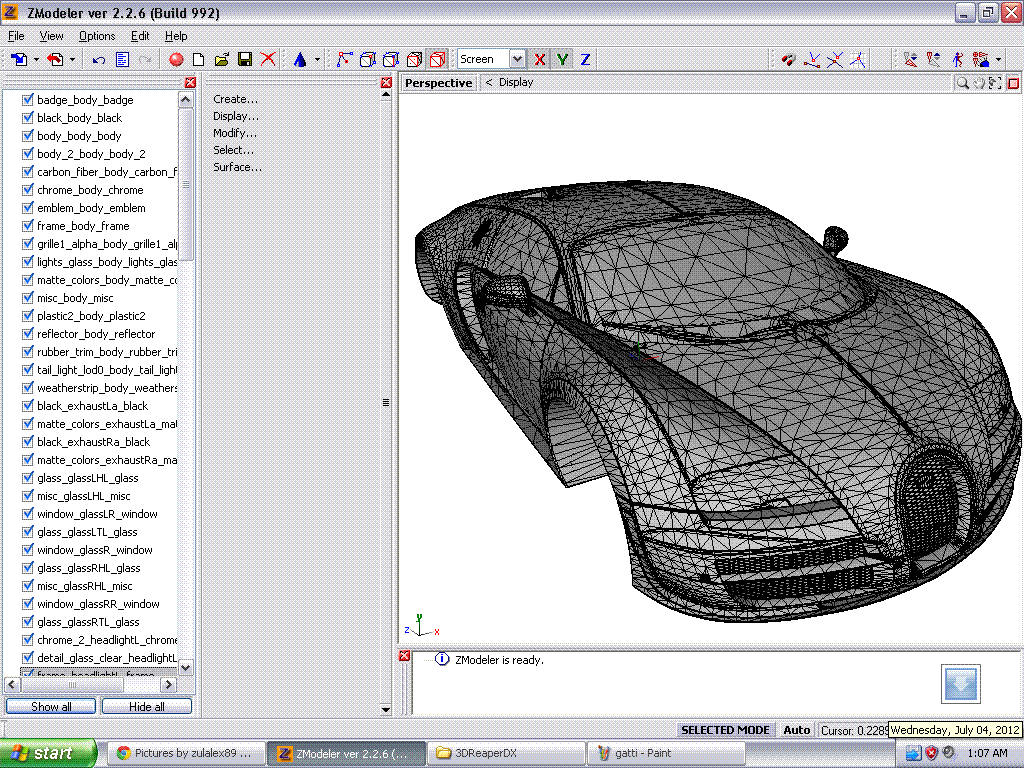Open the Screen axis dropdown
Viewport: 1024px width, 768px height.
click(516, 60)
